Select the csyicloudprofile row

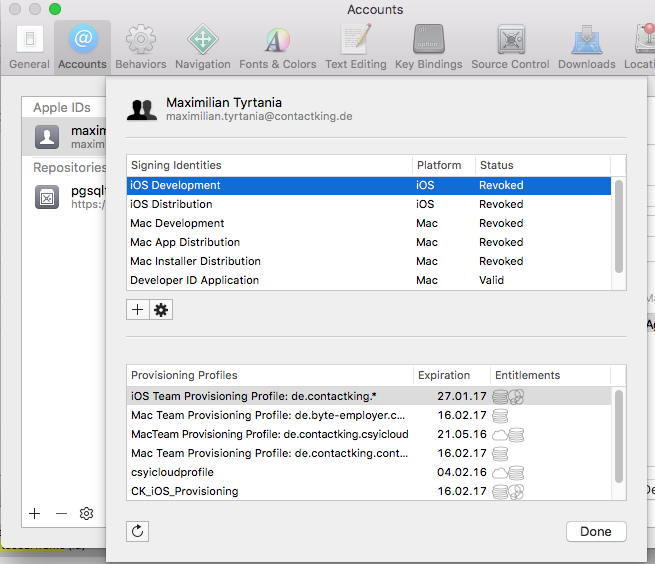pos(369,472)
